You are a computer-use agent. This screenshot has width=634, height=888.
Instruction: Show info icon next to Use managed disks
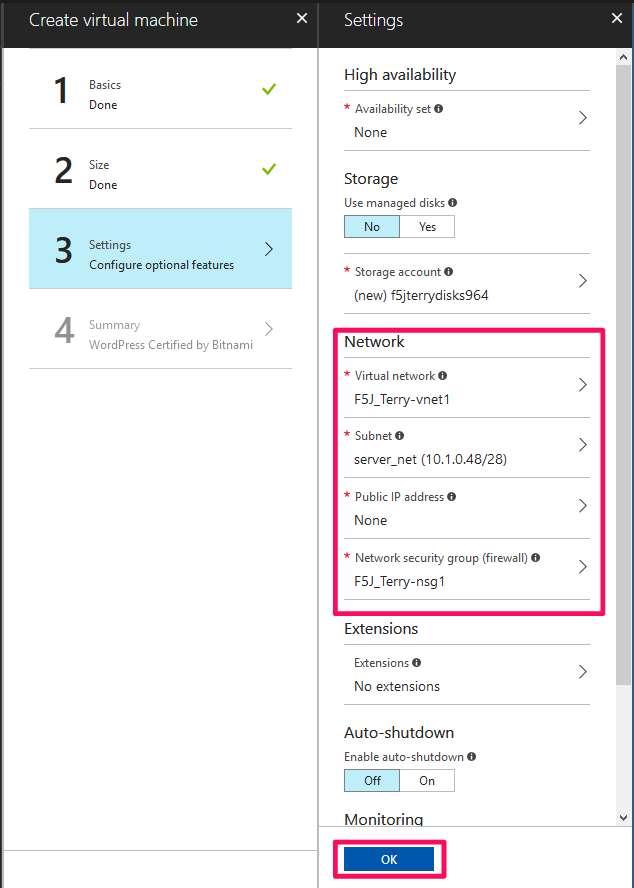tap(452, 202)
